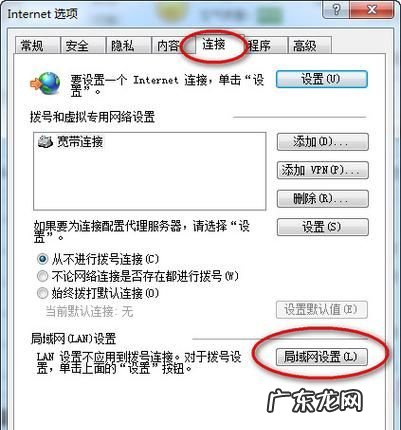Open 局域网设置(L) button
This screenshot has height=430, width=401.
pos(322,357)
